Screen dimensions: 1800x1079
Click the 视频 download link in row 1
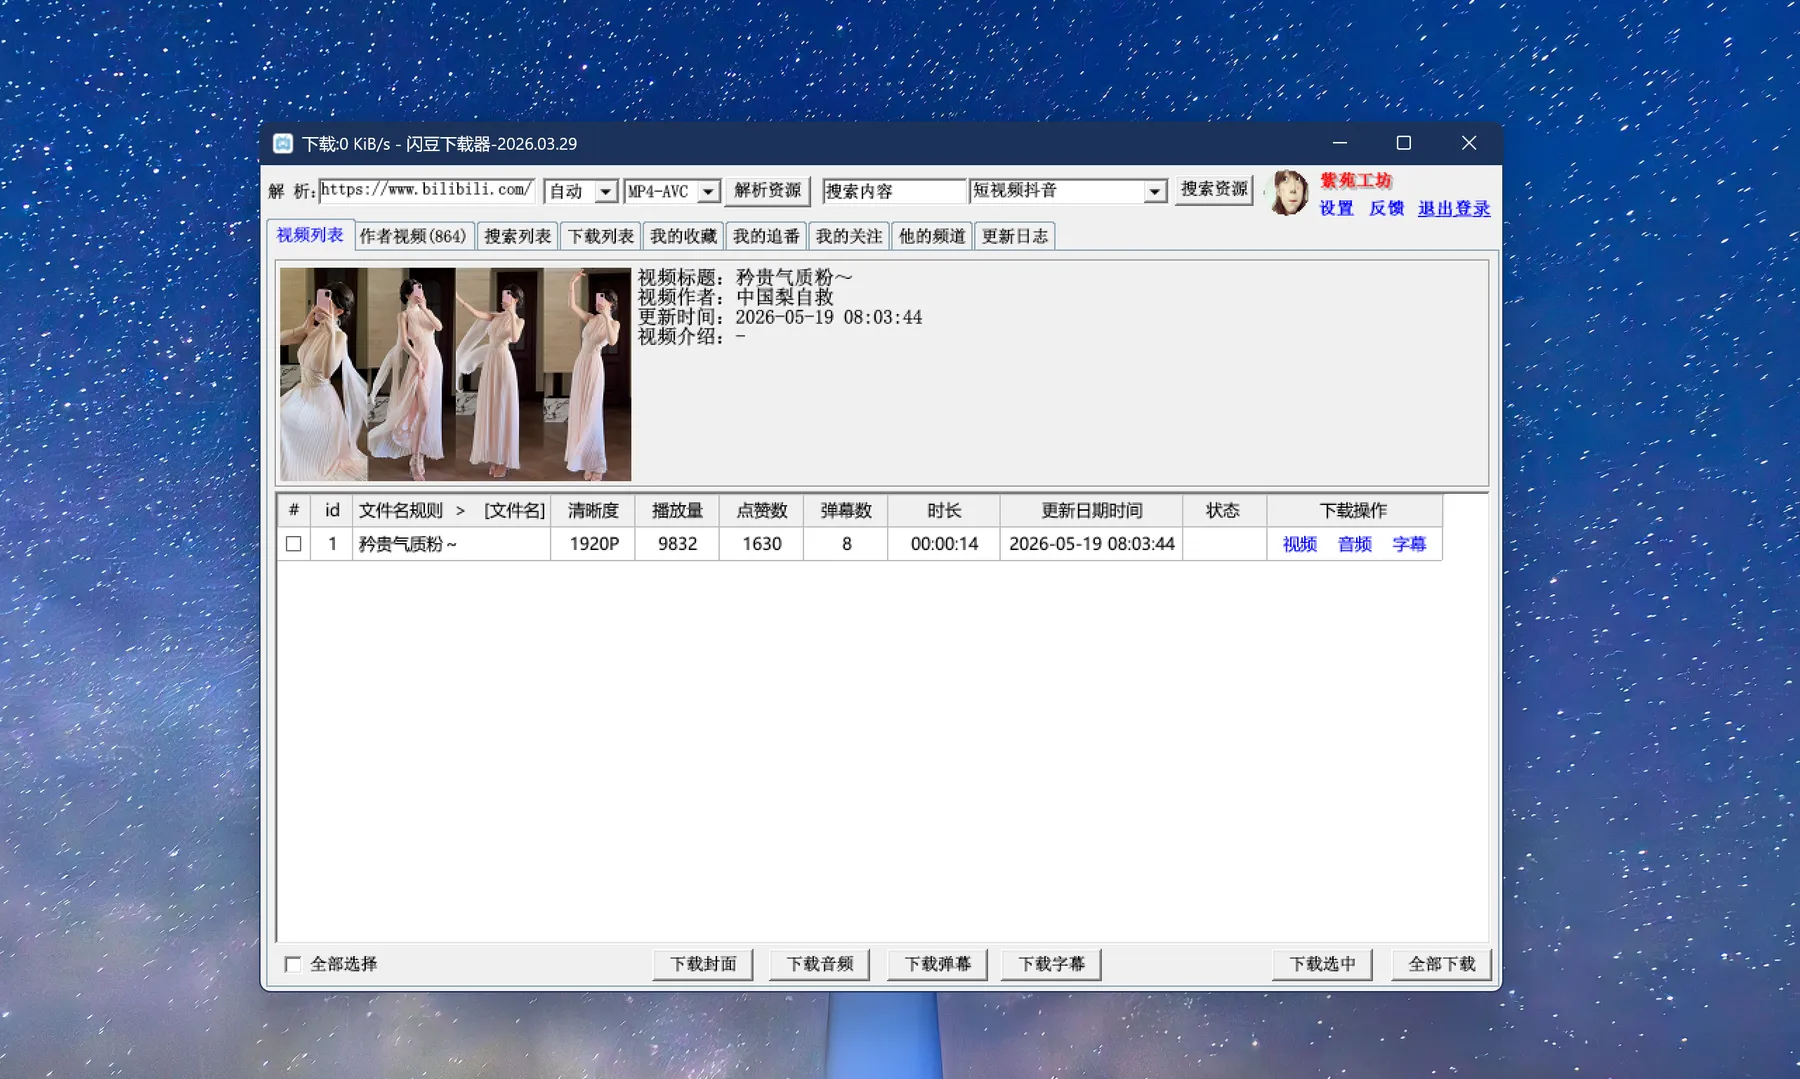point(1300,544)
